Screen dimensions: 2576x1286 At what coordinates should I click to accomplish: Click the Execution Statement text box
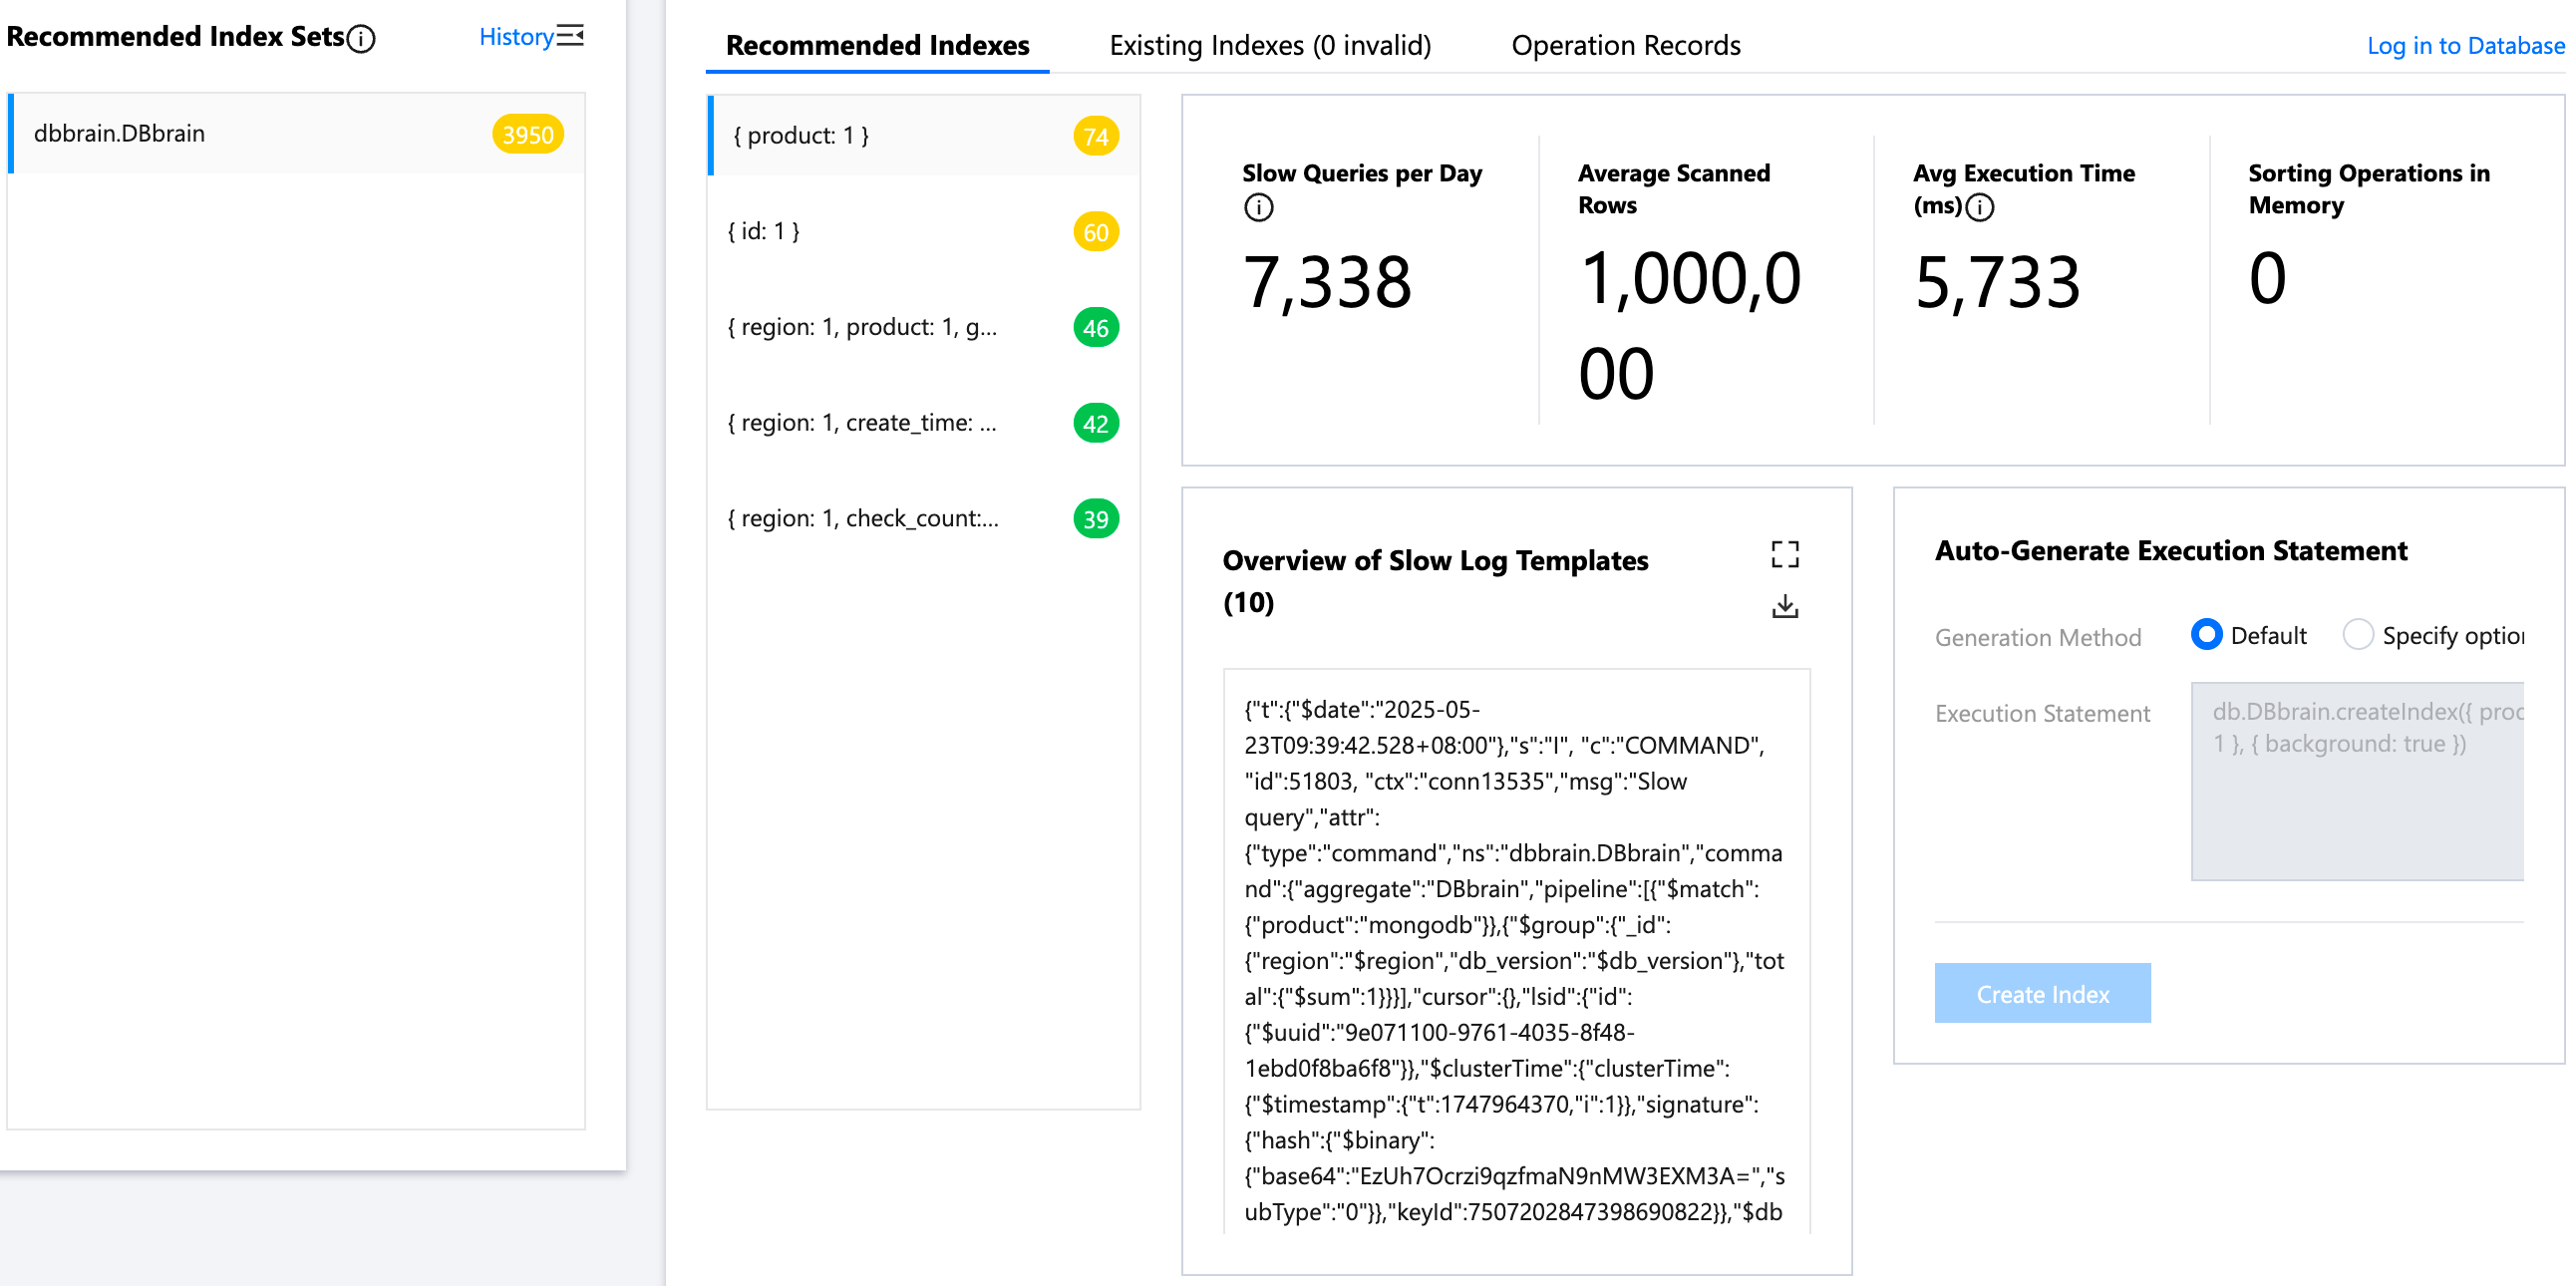tap(2356, 780)
